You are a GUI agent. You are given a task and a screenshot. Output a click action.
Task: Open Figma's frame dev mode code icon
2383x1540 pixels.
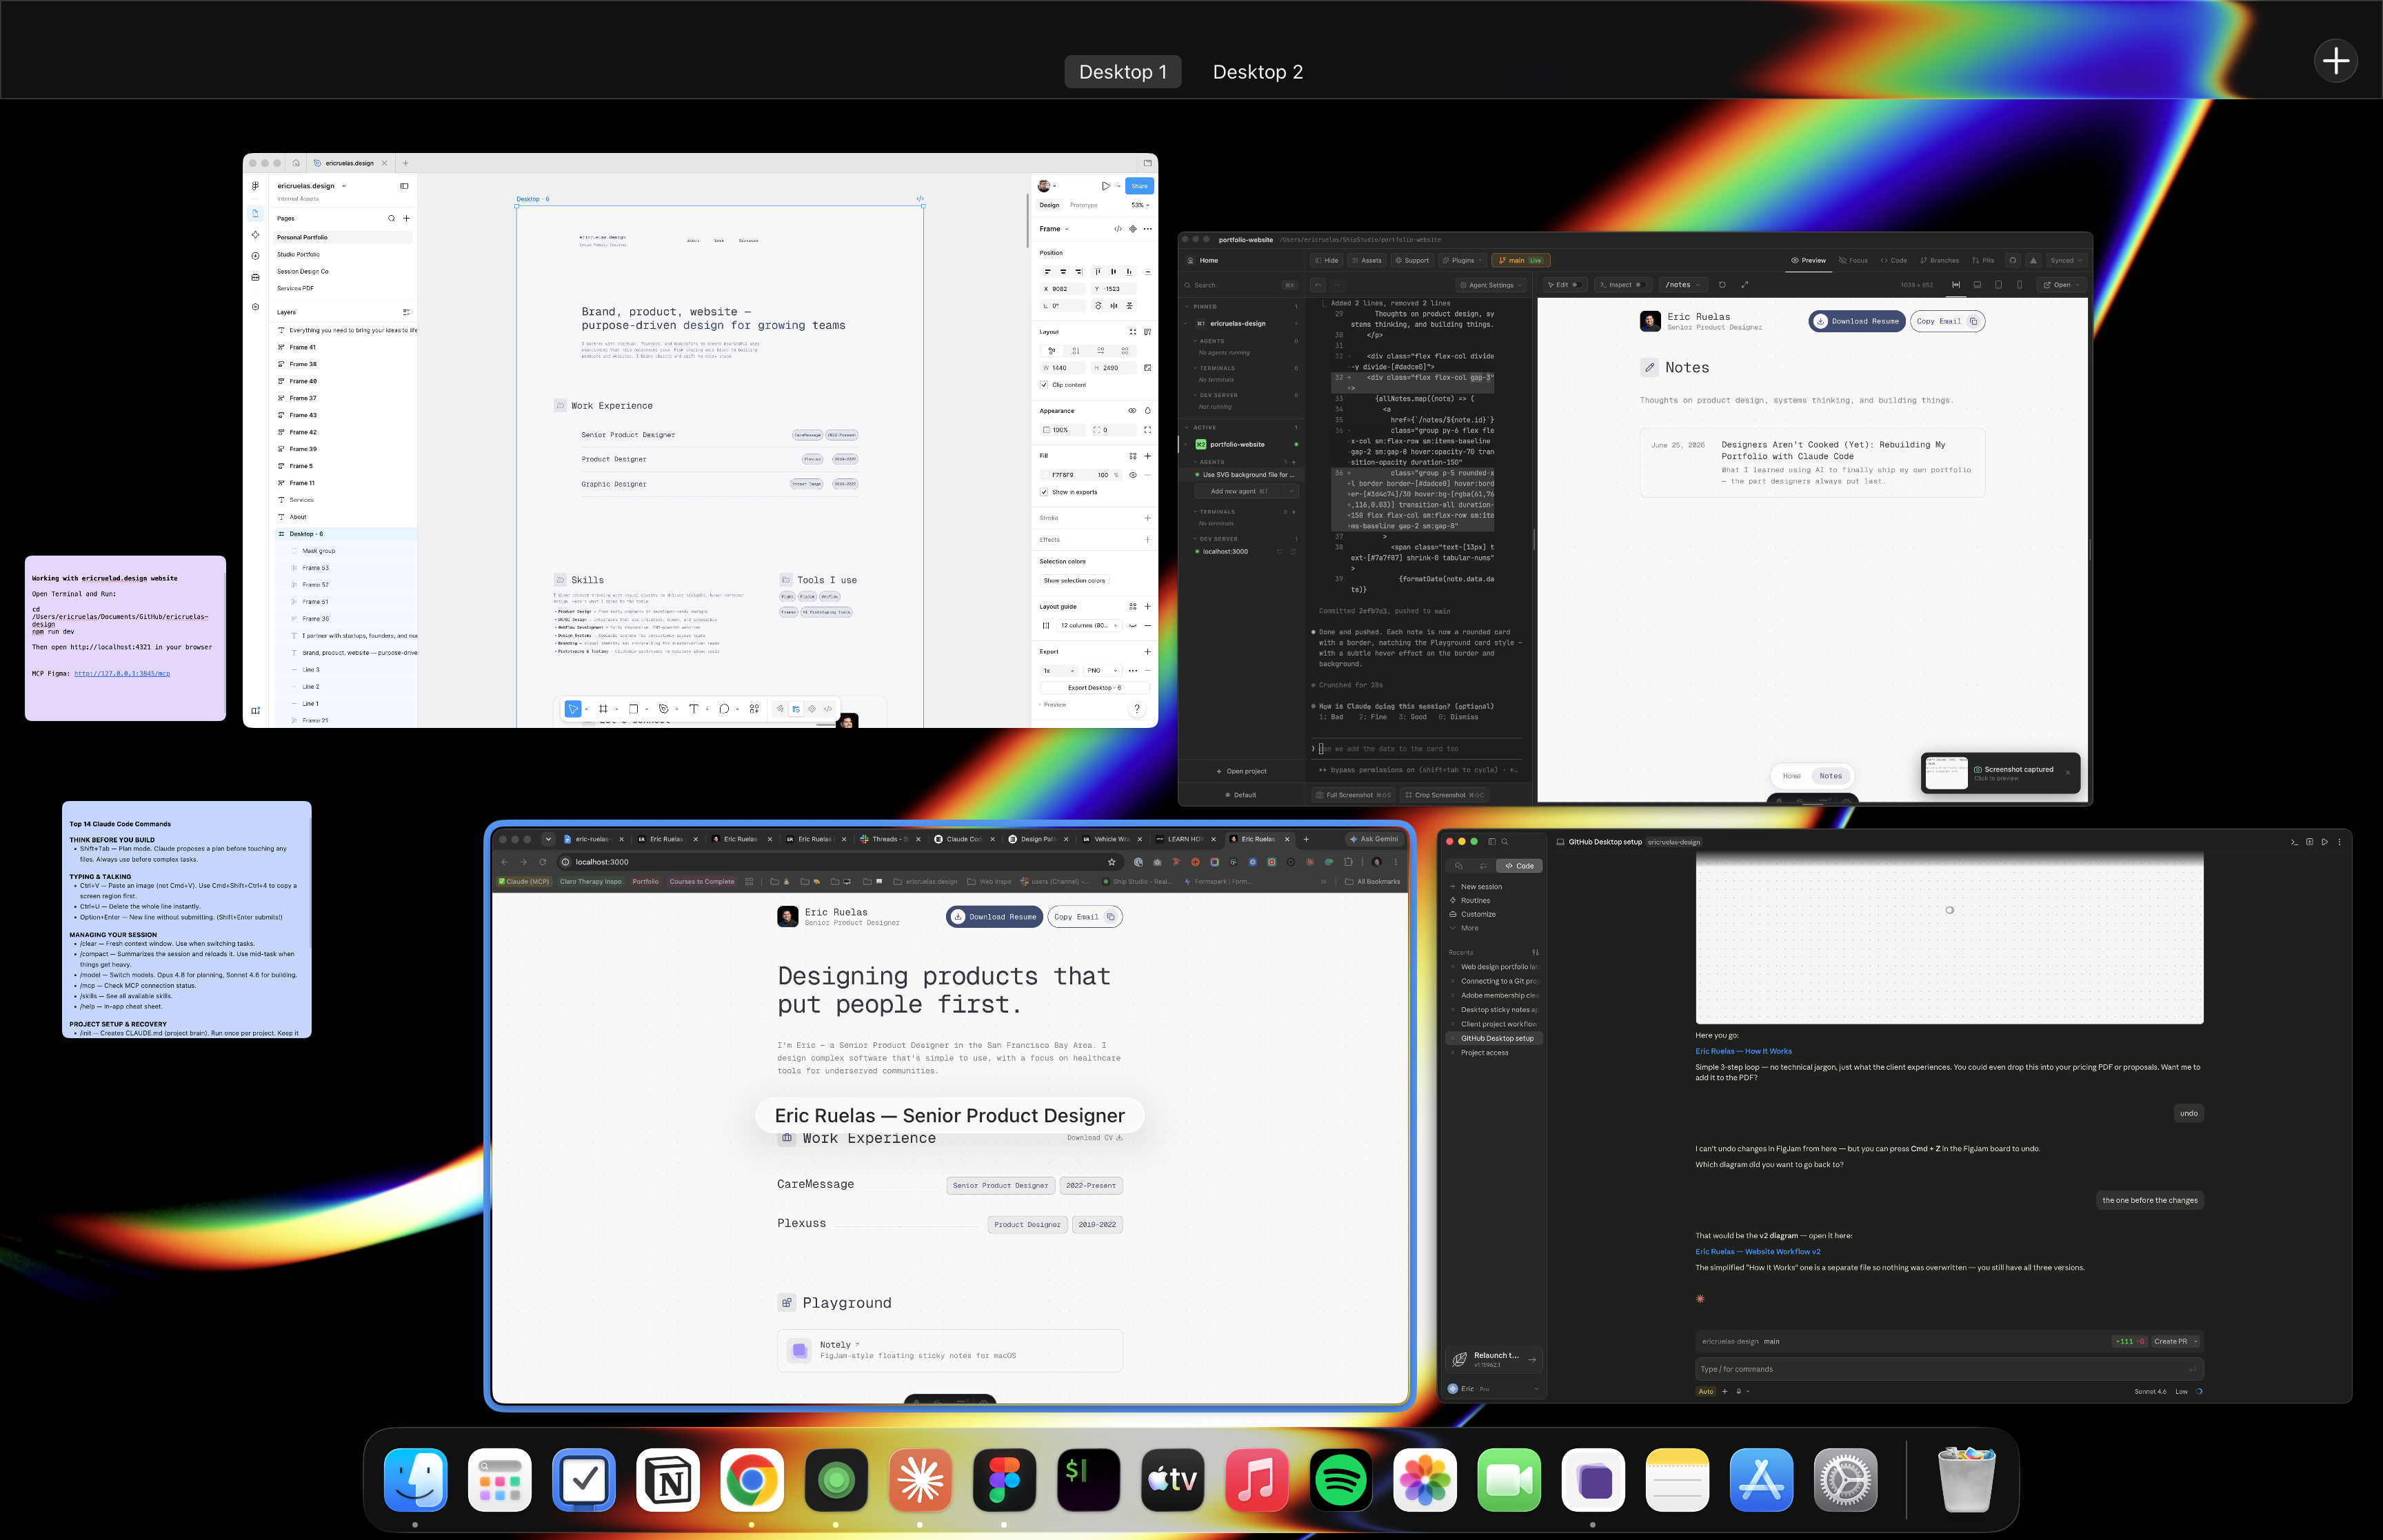click(x=1118, y=229)
